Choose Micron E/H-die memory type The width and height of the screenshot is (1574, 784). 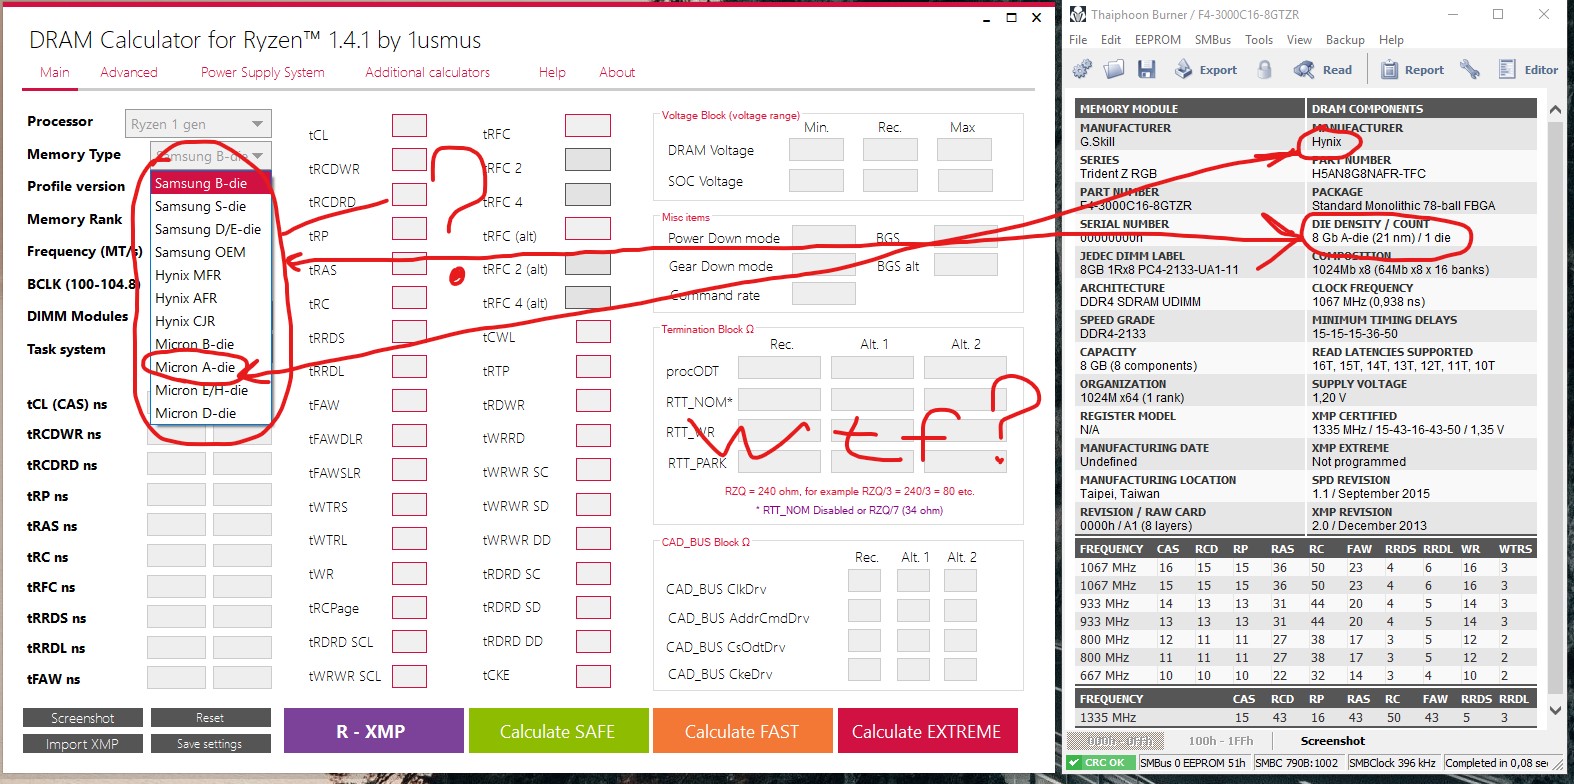tap(211, 390)
